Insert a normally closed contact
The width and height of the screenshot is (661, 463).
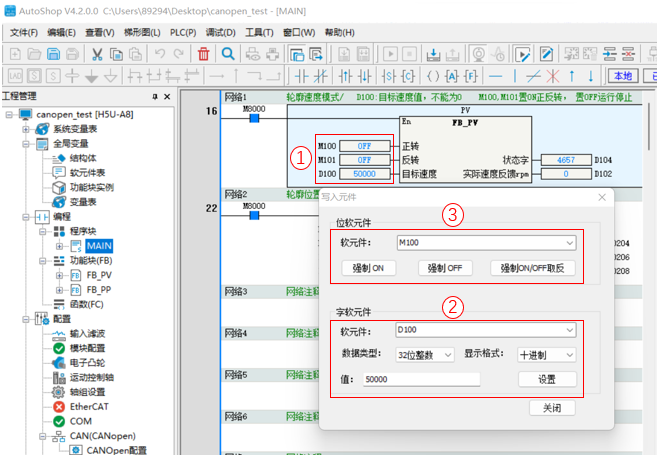click(320, 76)
